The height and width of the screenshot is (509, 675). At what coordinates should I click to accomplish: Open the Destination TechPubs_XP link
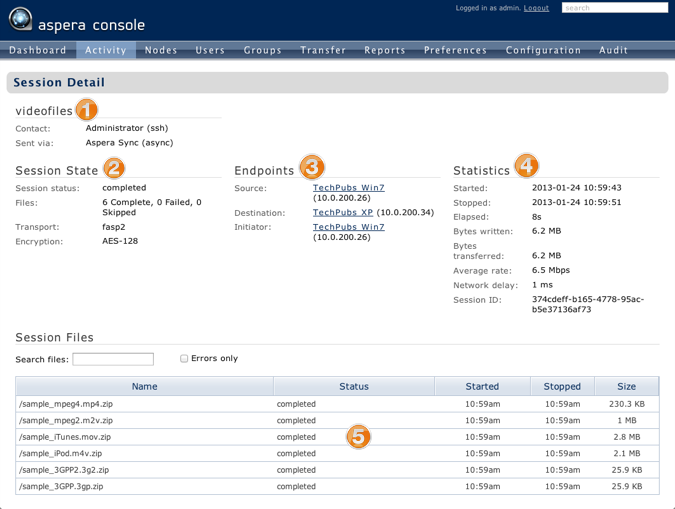click(x=343, y=212)
